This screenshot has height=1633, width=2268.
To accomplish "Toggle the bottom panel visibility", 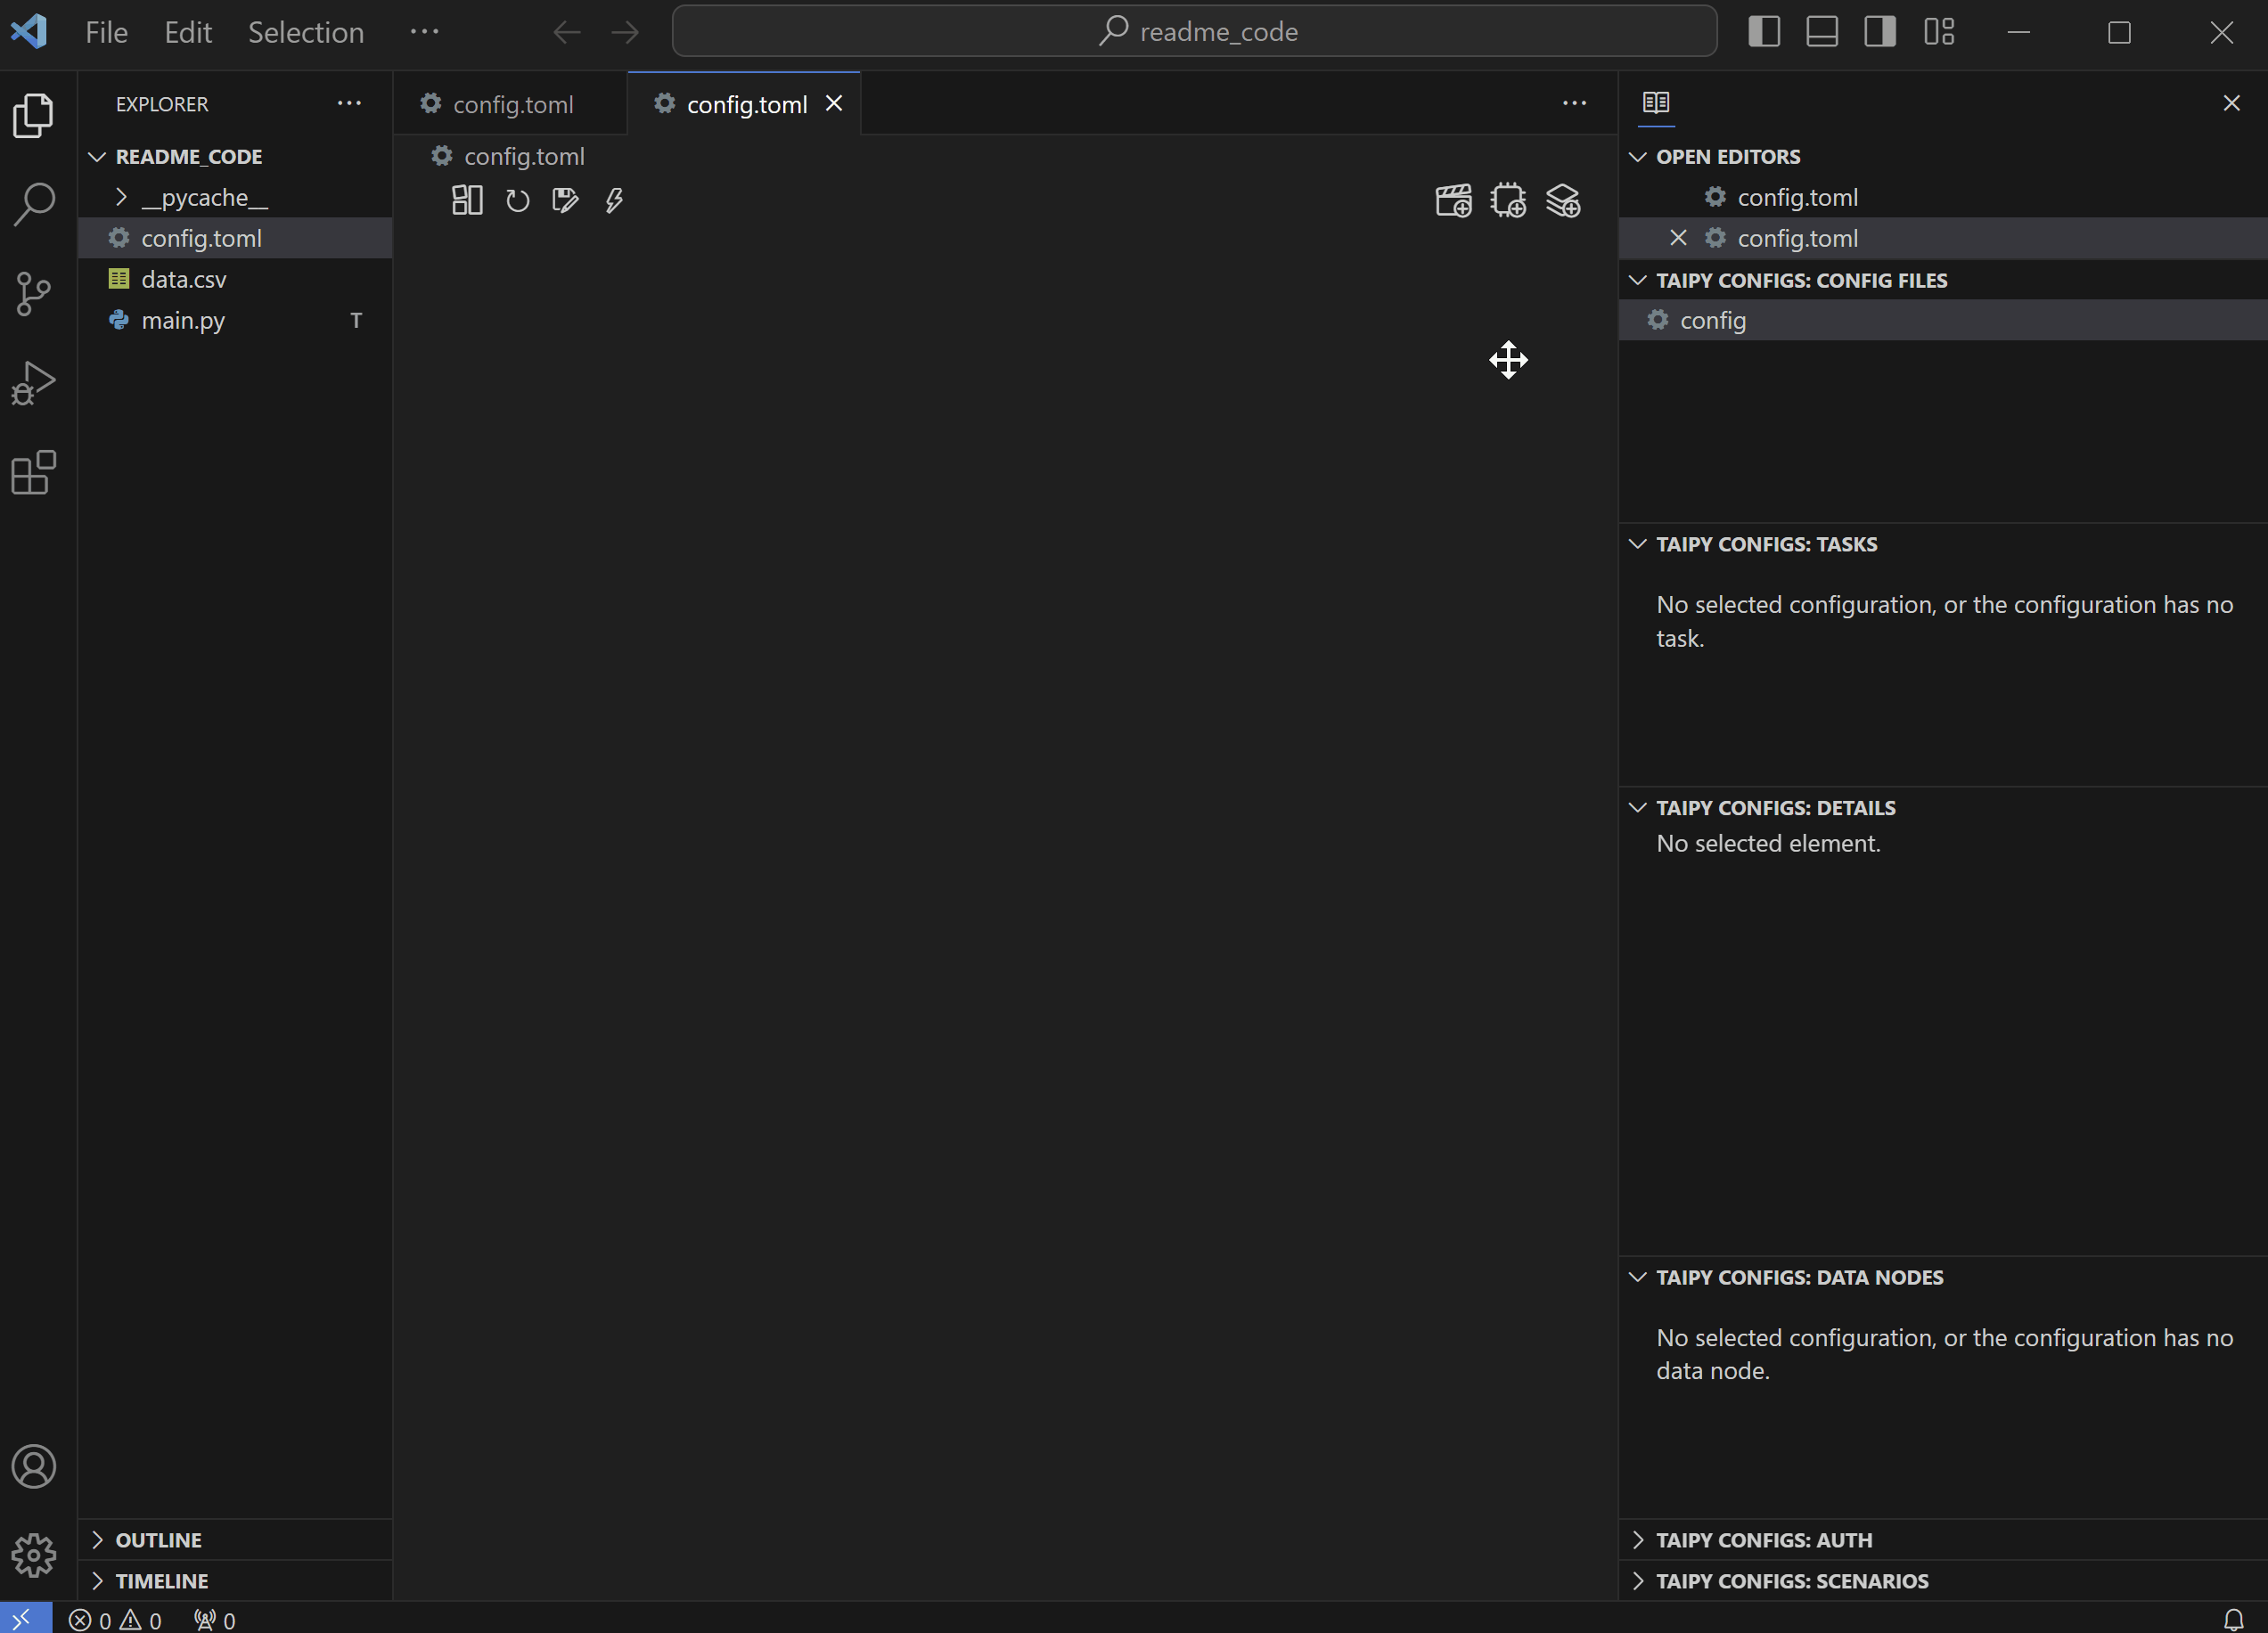I will [x=1822, y=32].
